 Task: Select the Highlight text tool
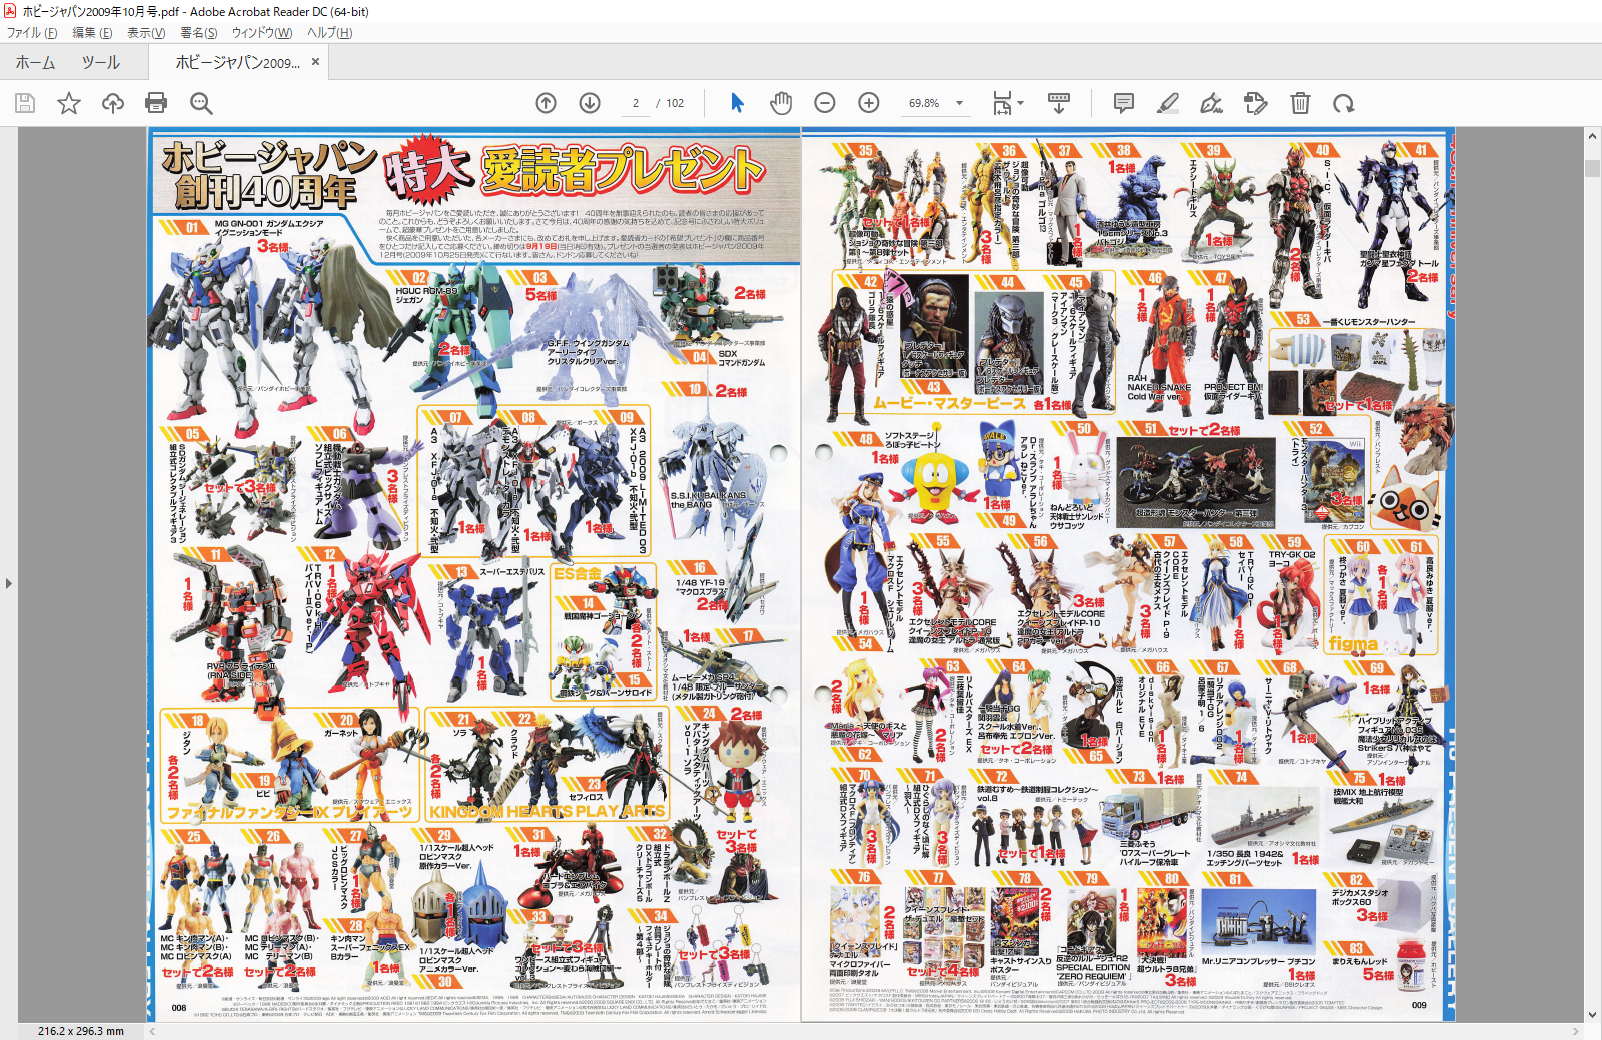point(1168,103)
